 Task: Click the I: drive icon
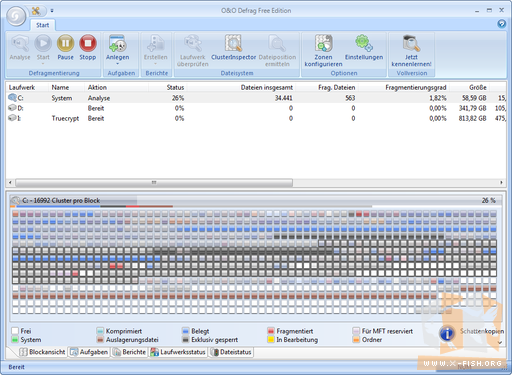12,118
